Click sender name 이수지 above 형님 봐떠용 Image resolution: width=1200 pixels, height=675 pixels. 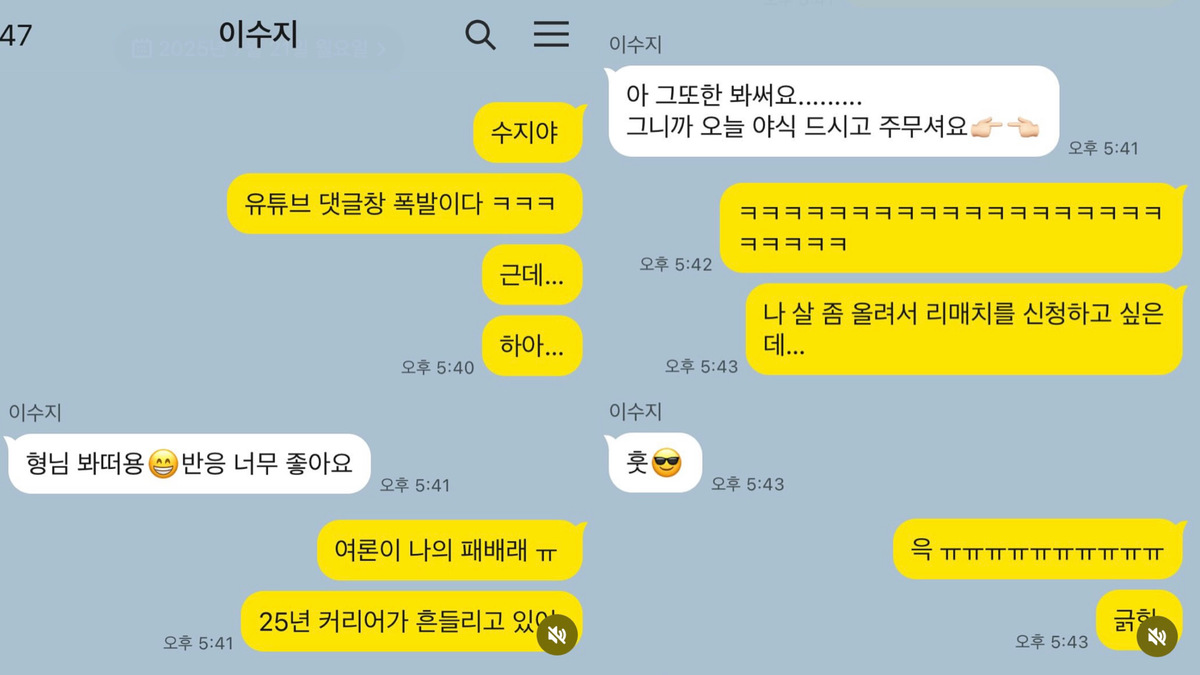pyautogui.click(x=35, y=411)
